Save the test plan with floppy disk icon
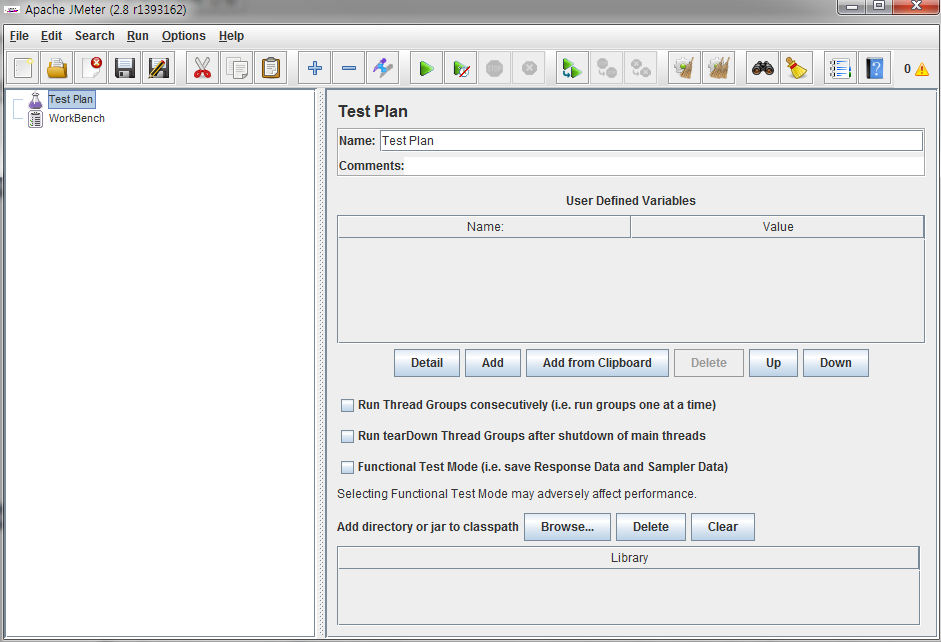The width and height of the screenshot is (941, 642). (x=125, y=68)
